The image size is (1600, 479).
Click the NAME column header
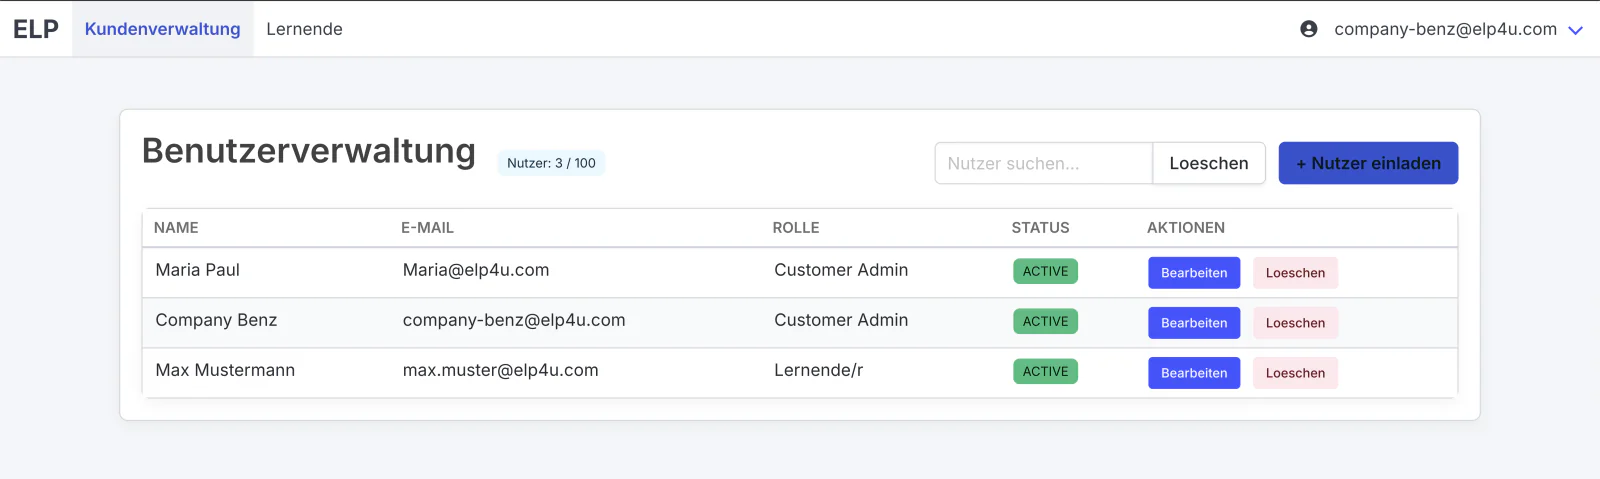click(176, 228)
